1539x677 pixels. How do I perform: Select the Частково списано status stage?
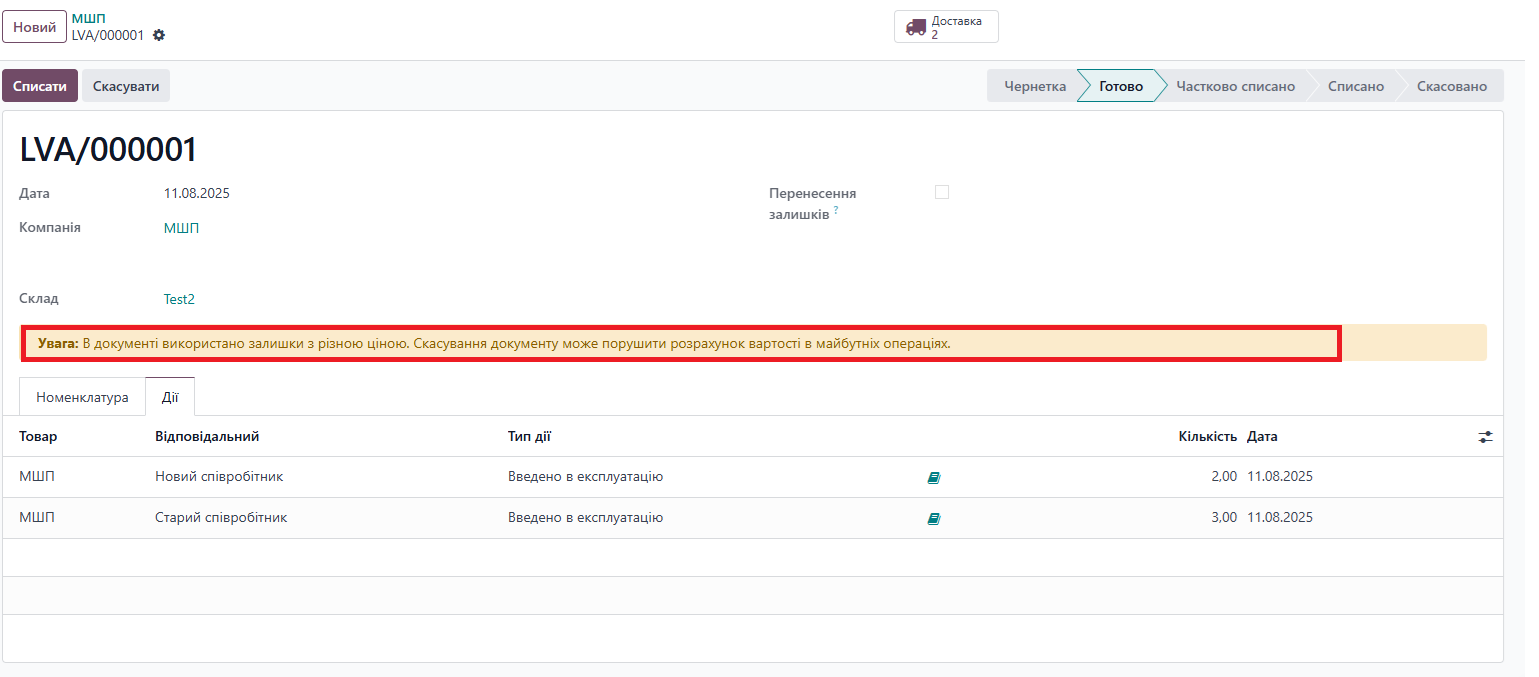(x=1235, y=86)
